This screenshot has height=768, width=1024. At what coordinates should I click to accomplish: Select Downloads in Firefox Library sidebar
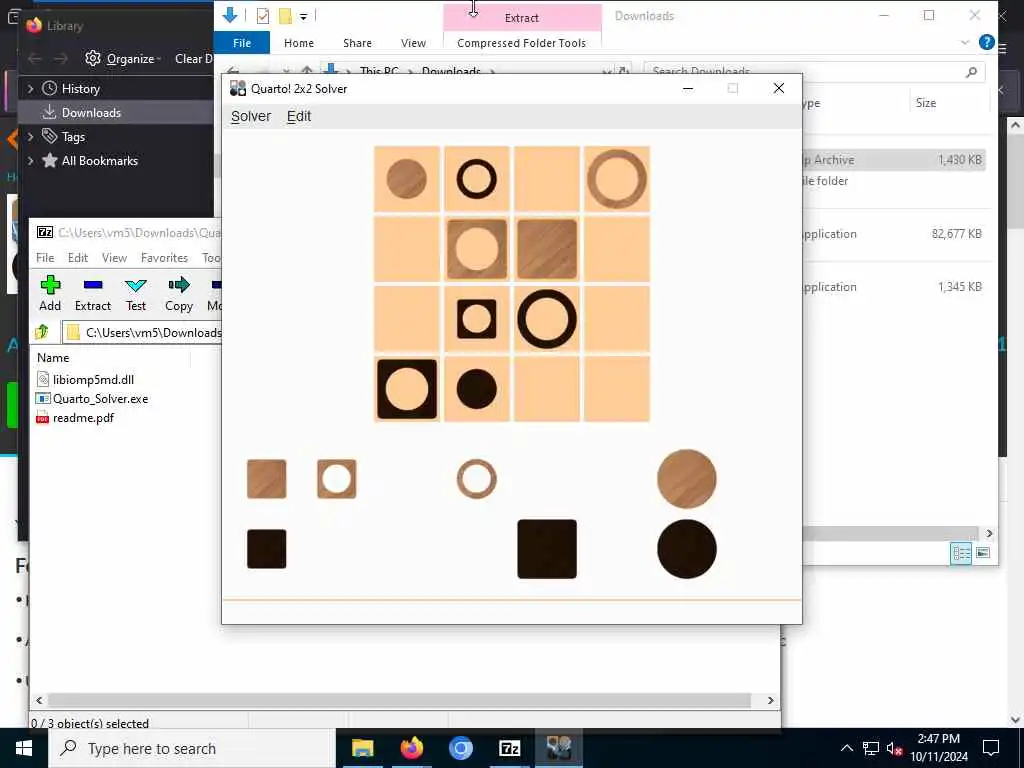[x=116, y=112]
